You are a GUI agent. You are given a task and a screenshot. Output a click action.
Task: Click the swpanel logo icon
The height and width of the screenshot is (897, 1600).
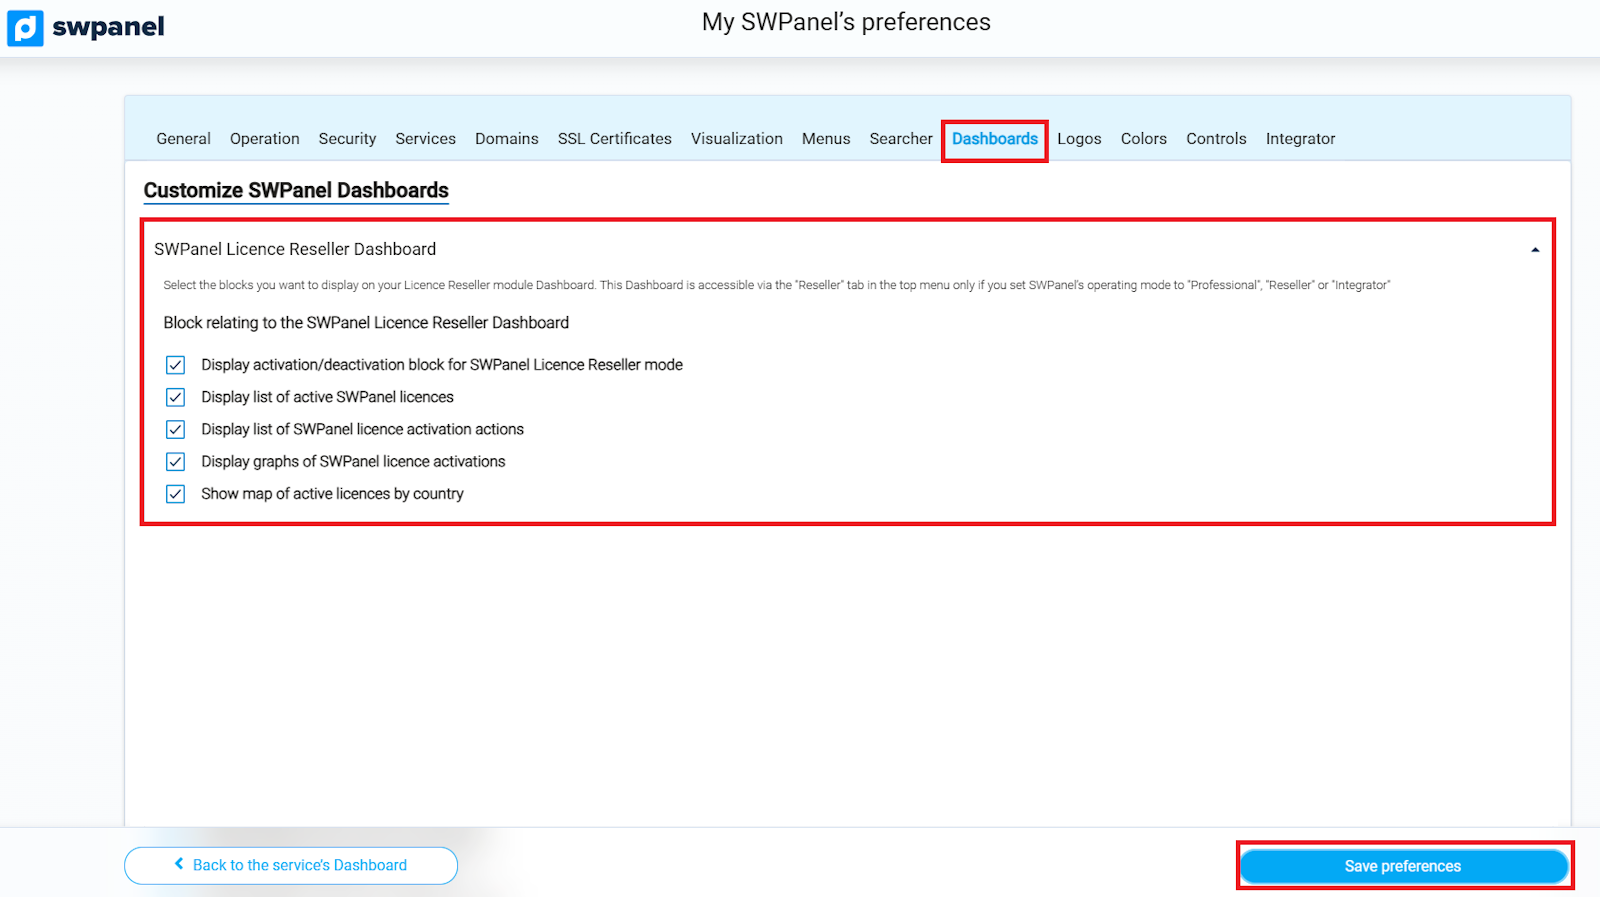click(26, 28)
